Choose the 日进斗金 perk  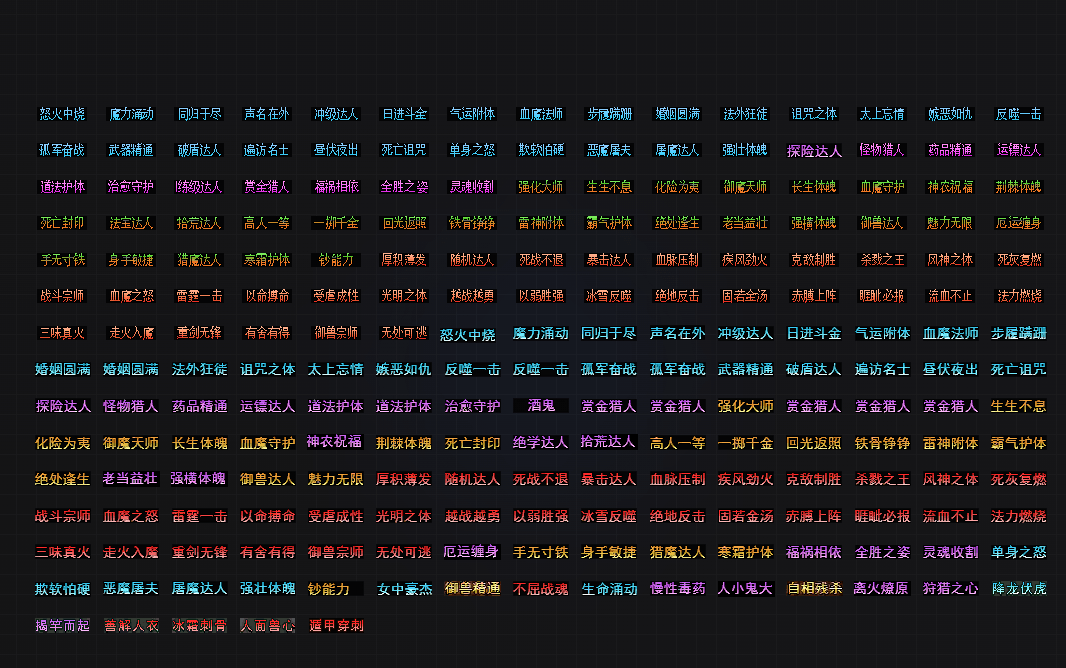pyautogui.click(x=404, y=114)
